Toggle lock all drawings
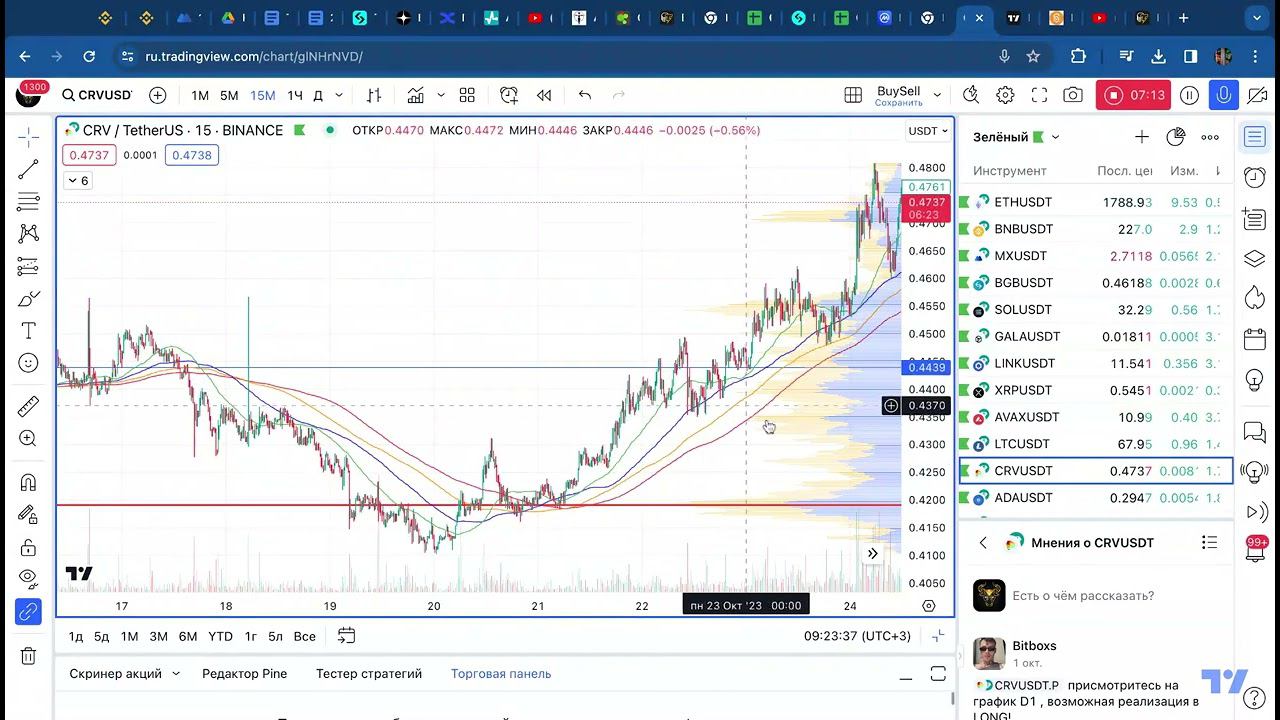 (x=28, y=547)
